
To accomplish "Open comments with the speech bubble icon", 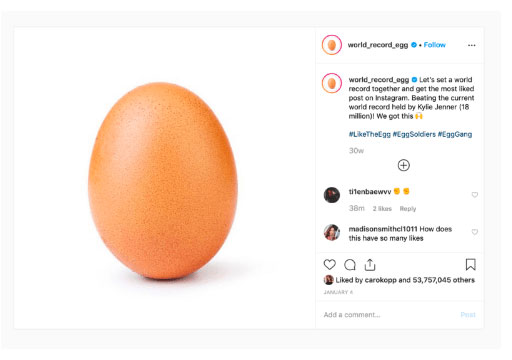I will pyautogui.click(x=350, y=265).
